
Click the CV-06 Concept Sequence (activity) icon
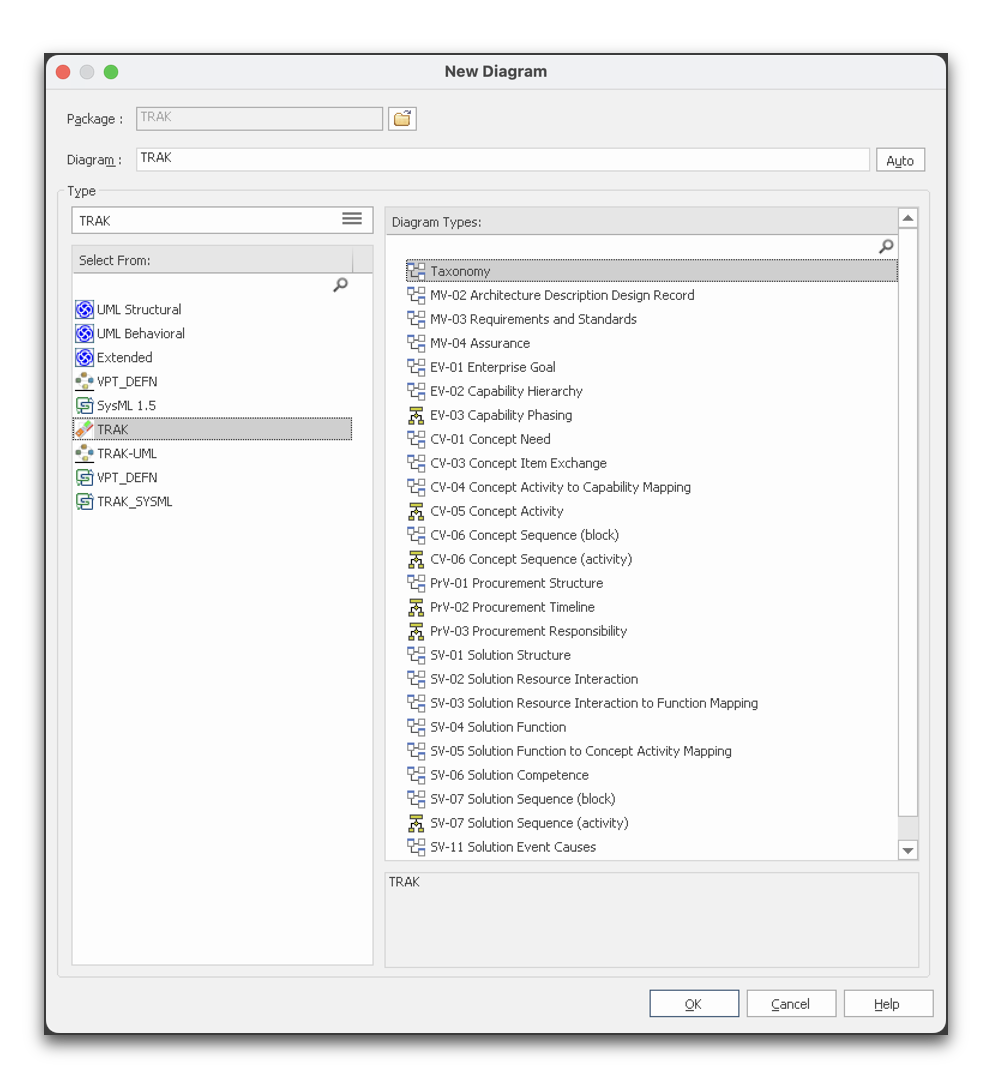[416, 559]
